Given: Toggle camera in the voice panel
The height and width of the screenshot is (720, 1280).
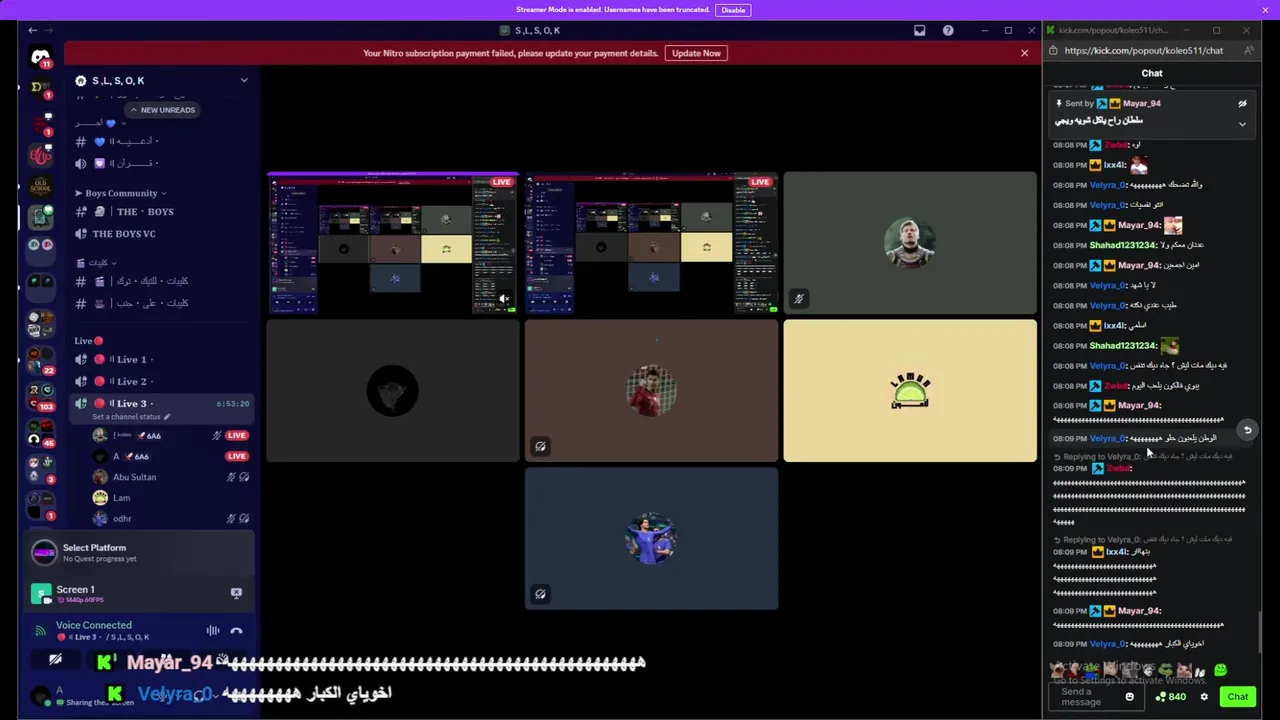Looking at the screenshot, I should [x=55, y=660].
